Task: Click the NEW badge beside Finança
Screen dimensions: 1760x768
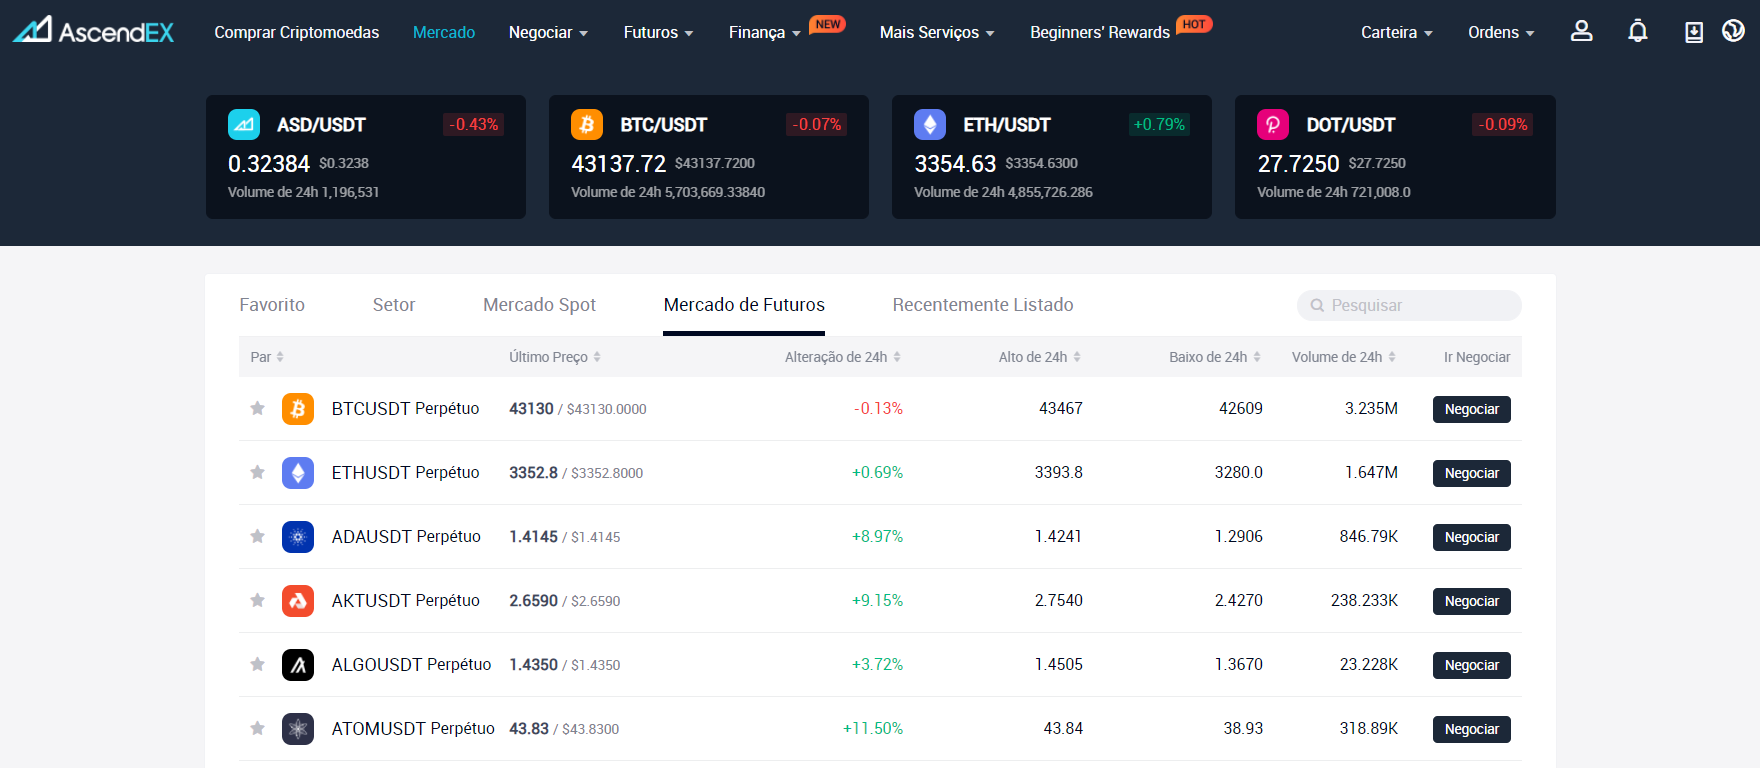Action: pos(827,24)
